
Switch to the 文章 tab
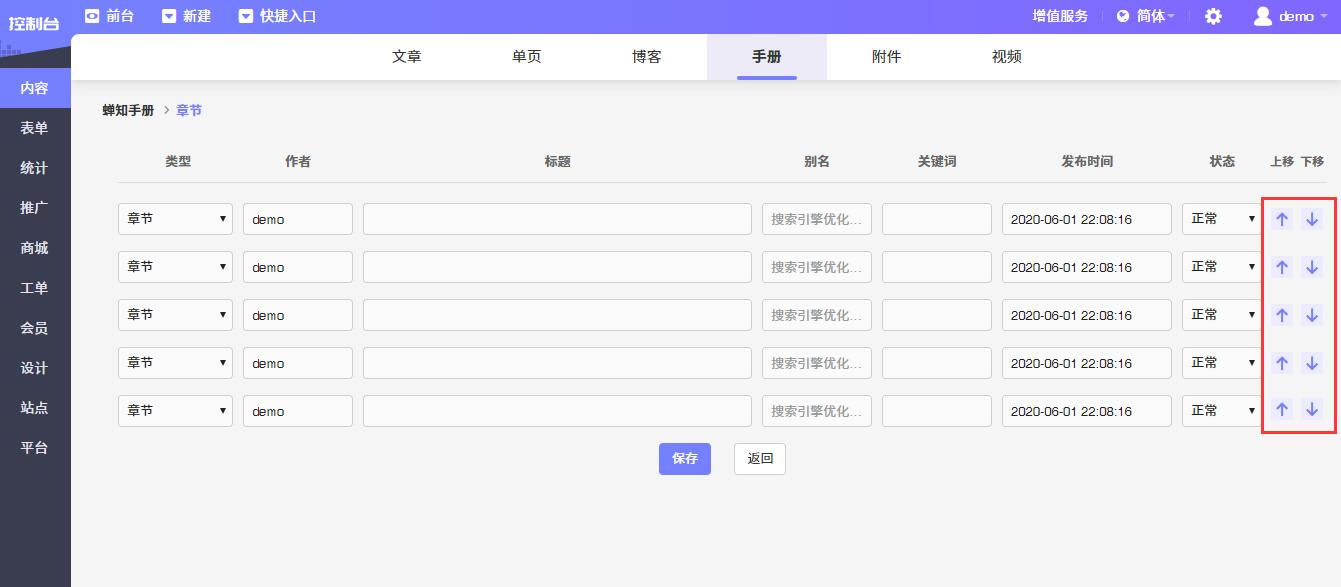pos(407,57)
